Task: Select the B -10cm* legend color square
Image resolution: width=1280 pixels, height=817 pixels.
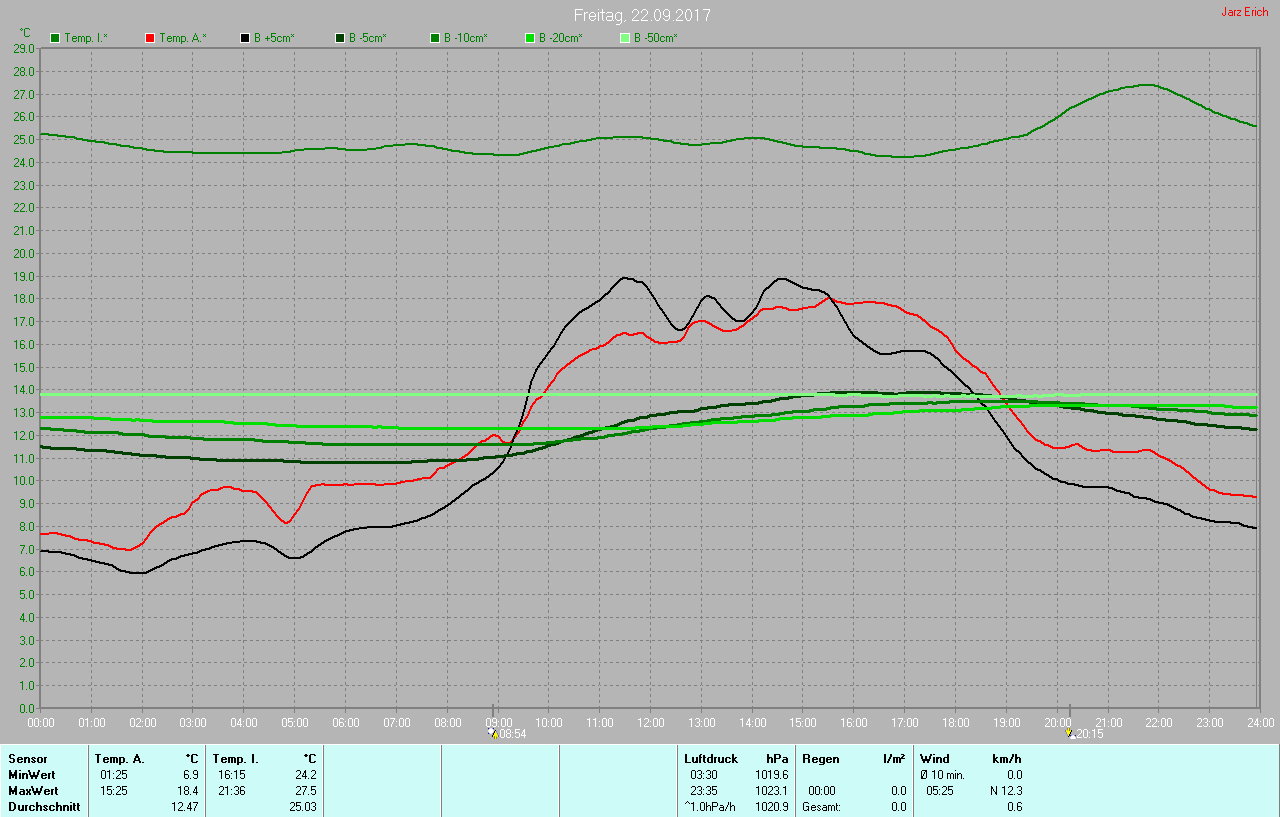Action: point(435,38)
